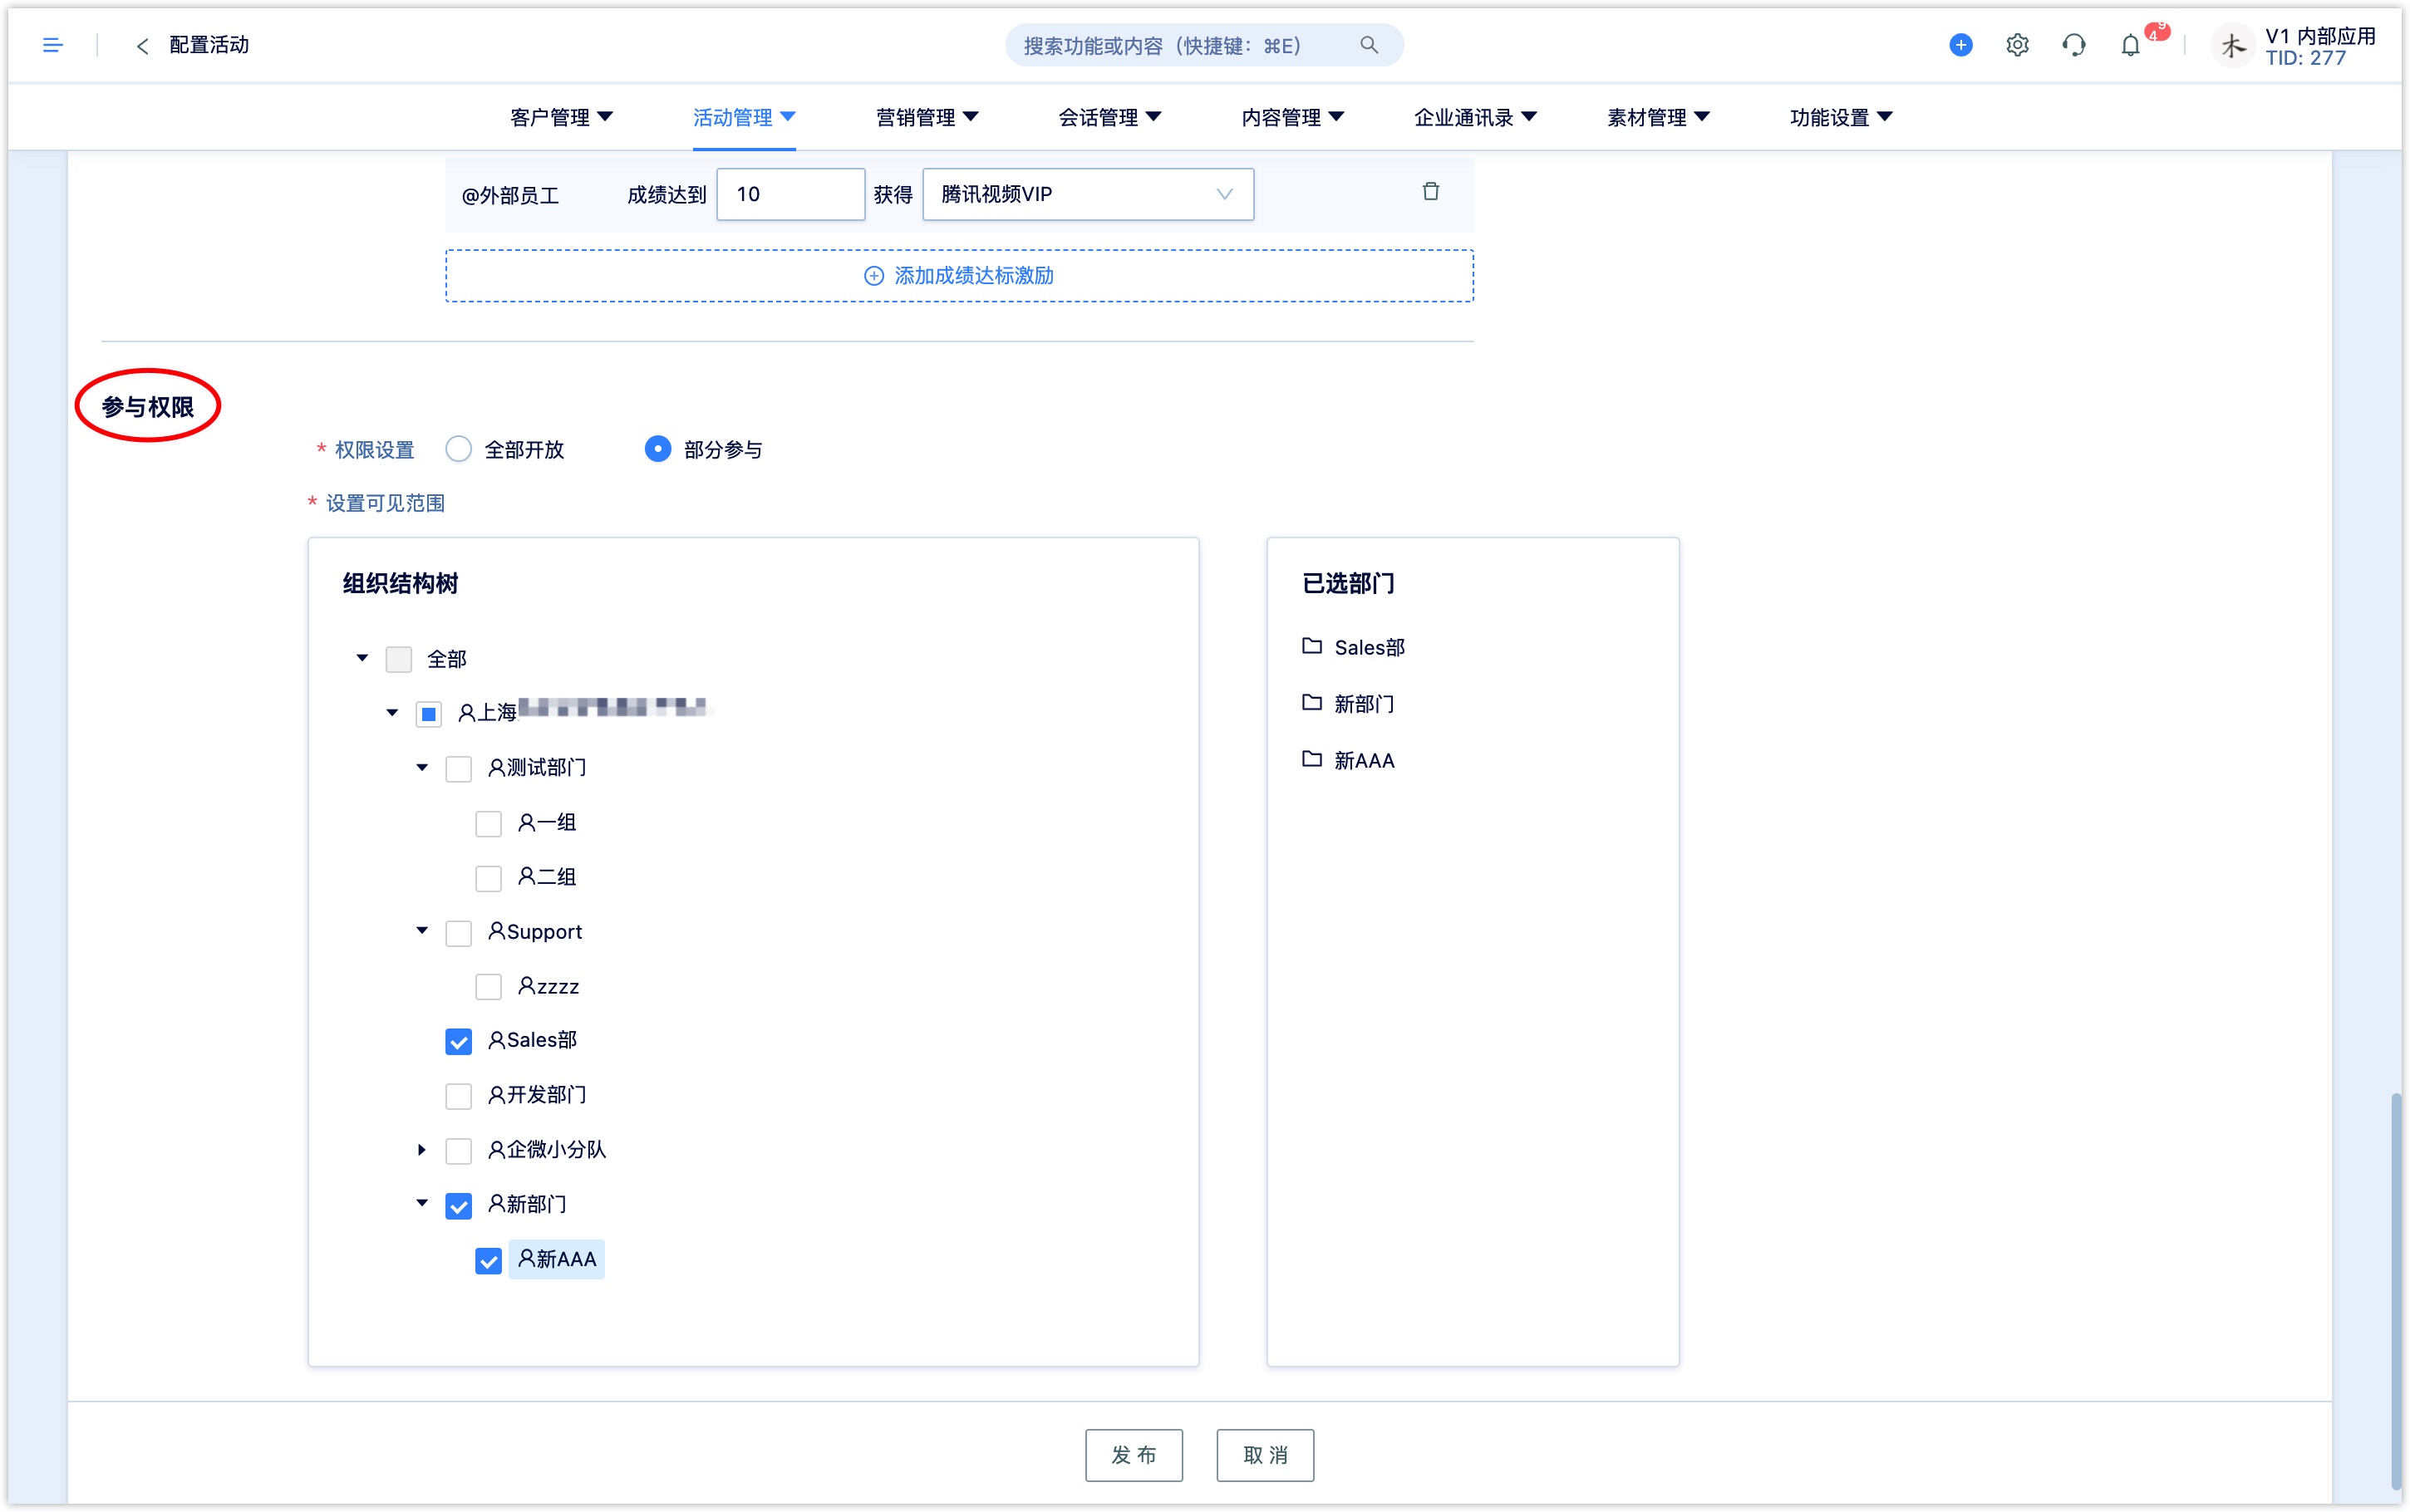Uncheck the 新AAA checkbox
Viewport: 2410px width, 1512px height.
coord(488,1261)
